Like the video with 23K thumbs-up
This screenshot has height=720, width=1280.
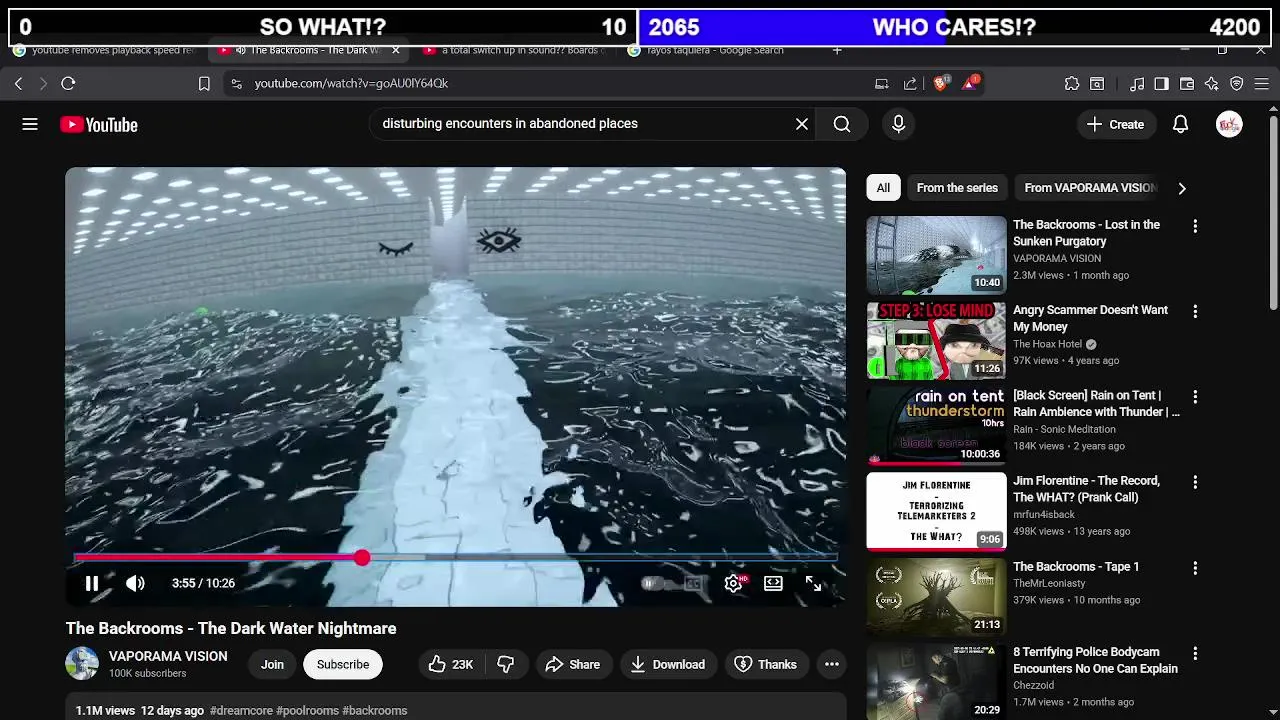tap(450, 664)
